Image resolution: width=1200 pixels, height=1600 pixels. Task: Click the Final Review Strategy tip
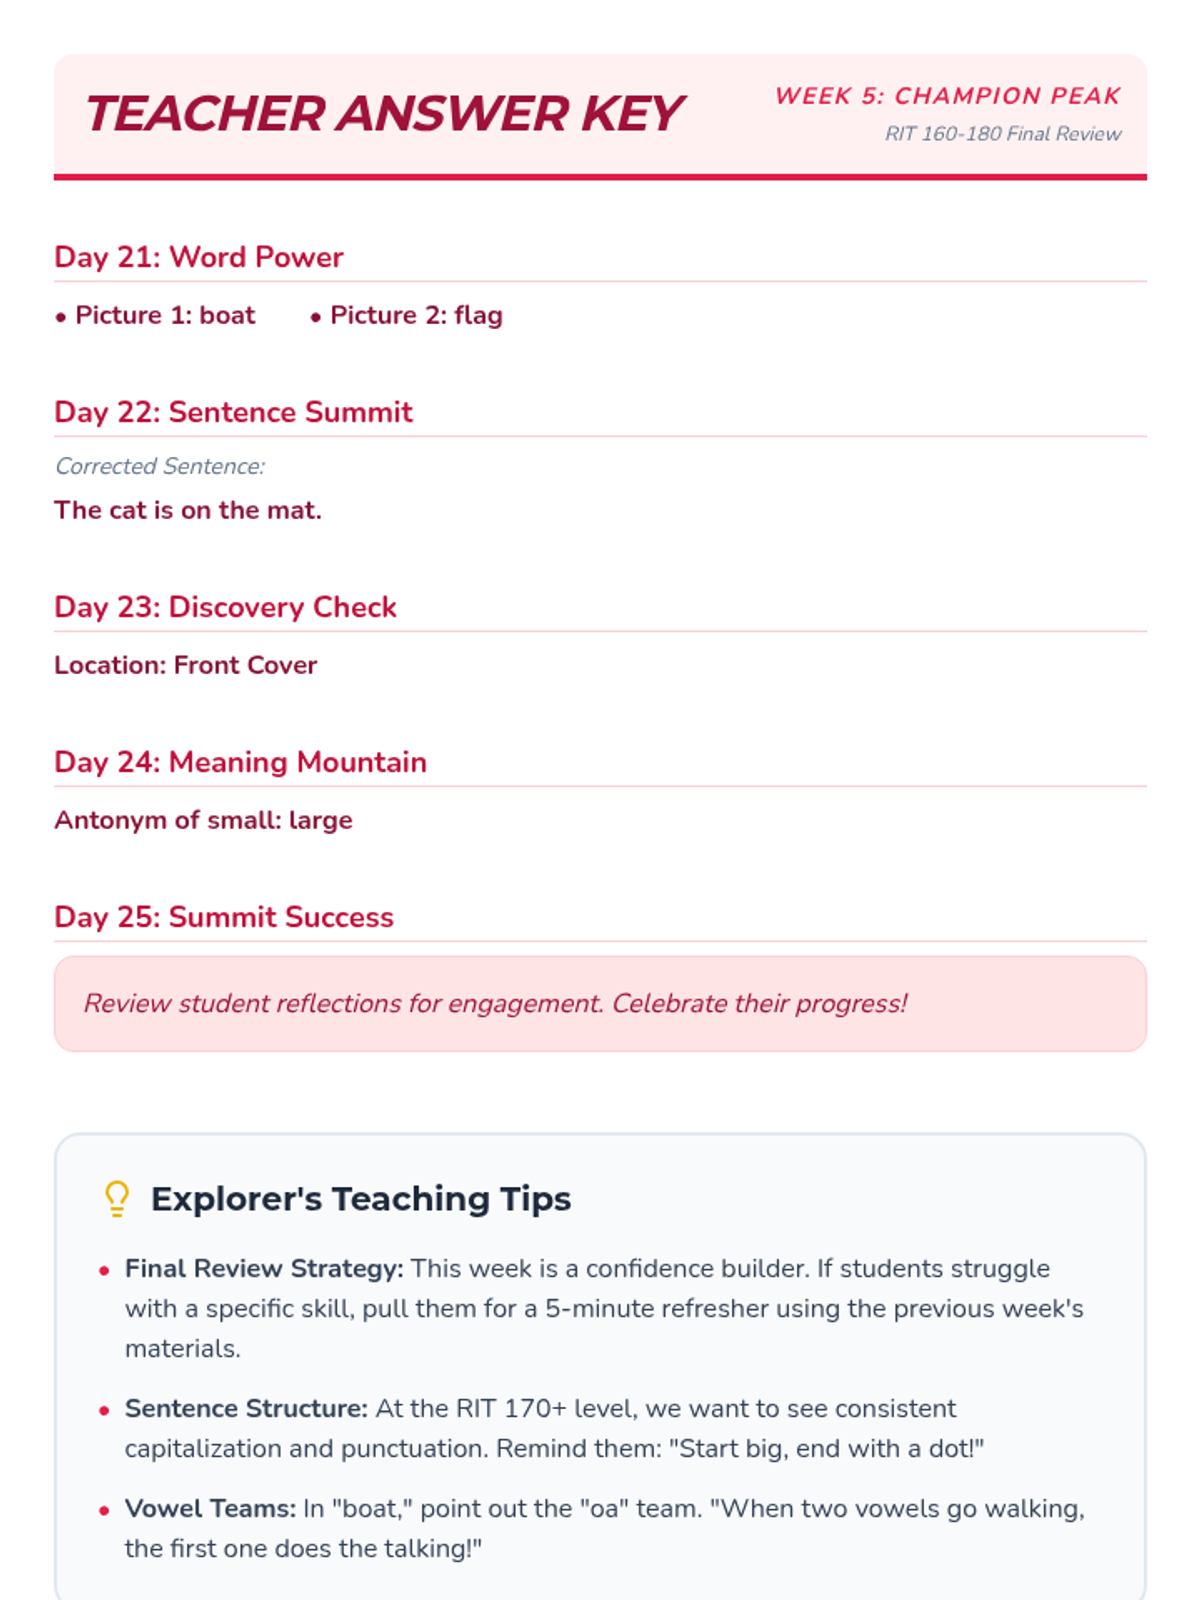tap(604, 1308)
